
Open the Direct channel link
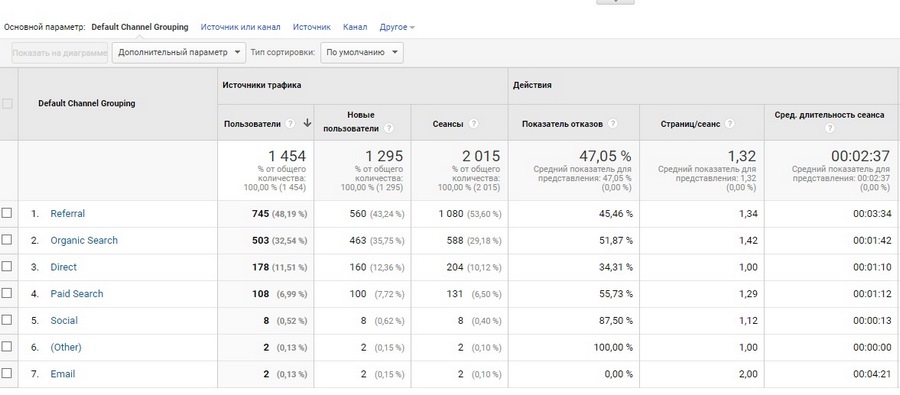pyautogui.click(x=63, y=267)
